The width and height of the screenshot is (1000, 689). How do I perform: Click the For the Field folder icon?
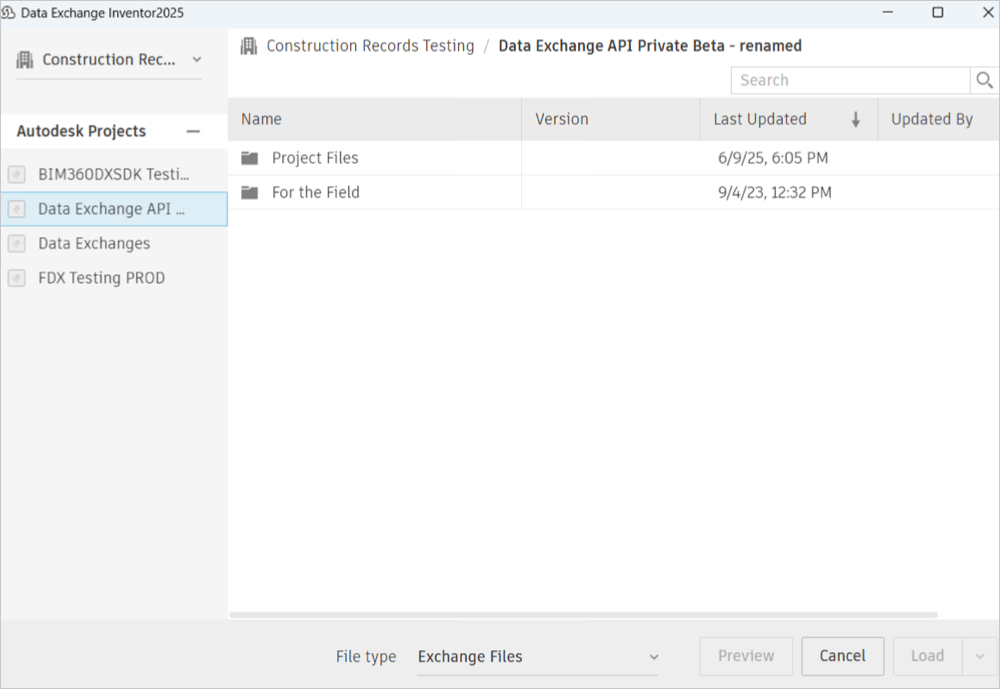tap(249, 192)
